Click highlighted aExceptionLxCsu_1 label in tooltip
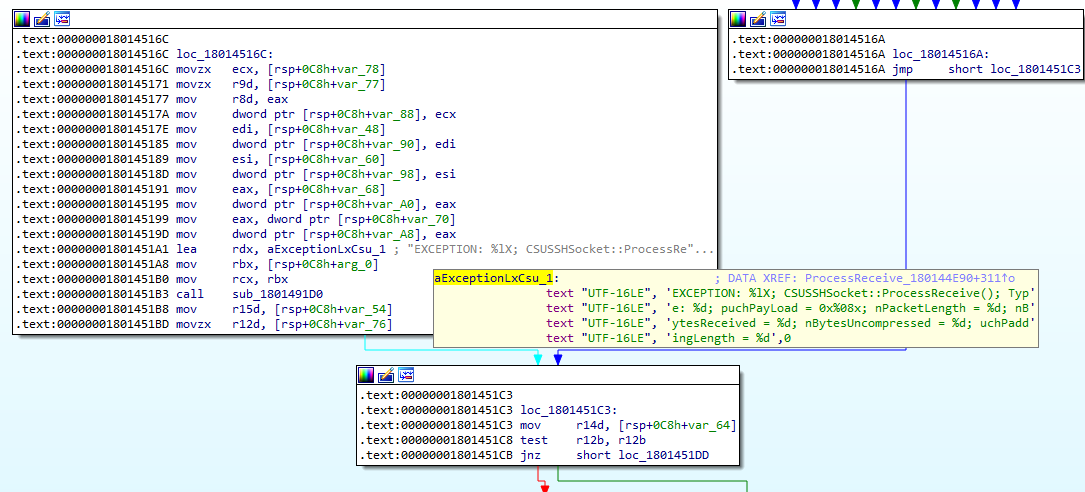Screen dimensions: 1085x492 494,278
